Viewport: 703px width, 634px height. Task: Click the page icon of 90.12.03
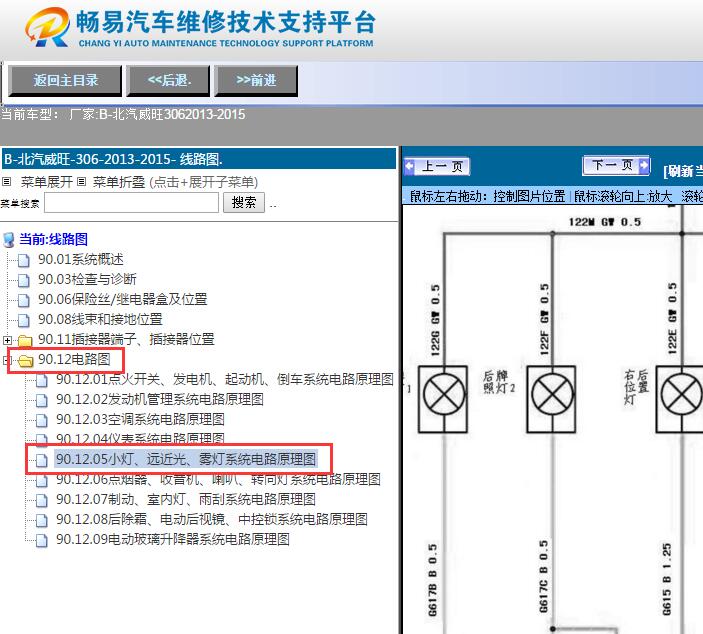[42, 420]
